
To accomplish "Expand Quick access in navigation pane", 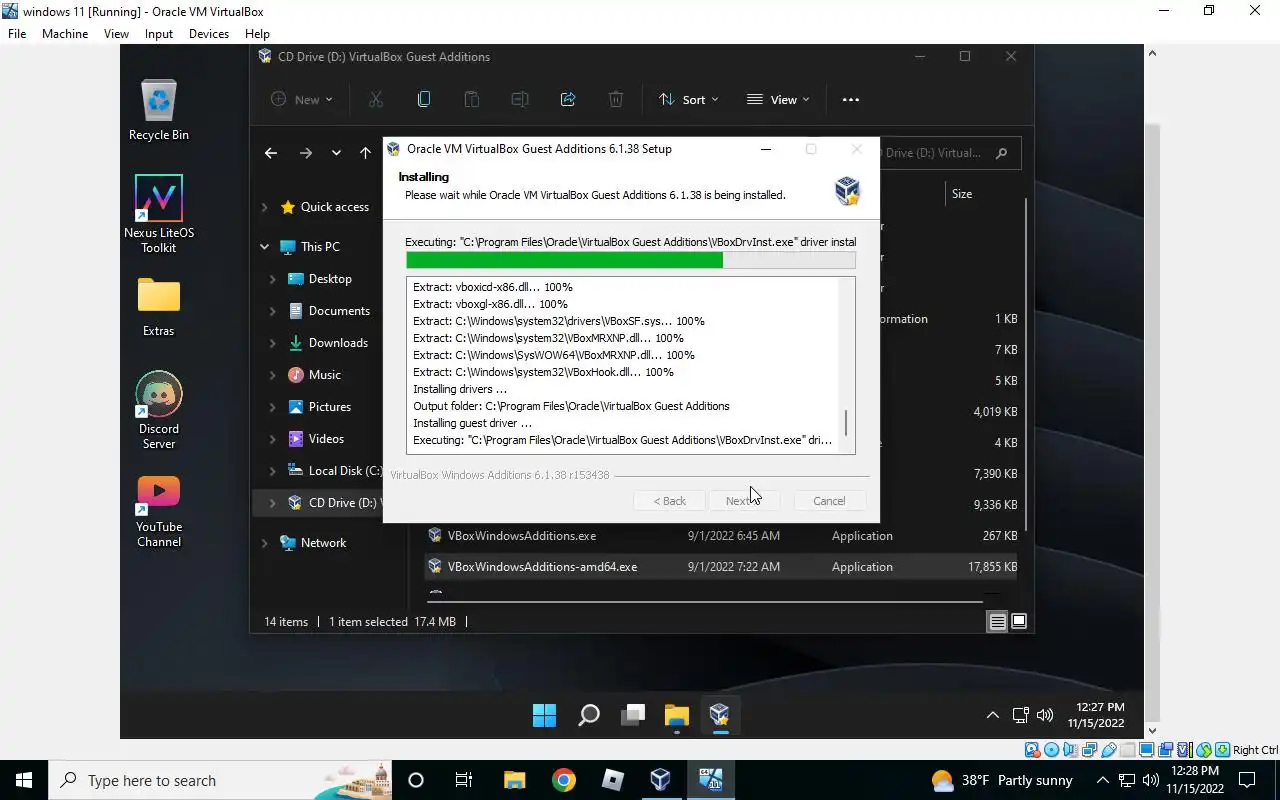I will pos(264,207).
